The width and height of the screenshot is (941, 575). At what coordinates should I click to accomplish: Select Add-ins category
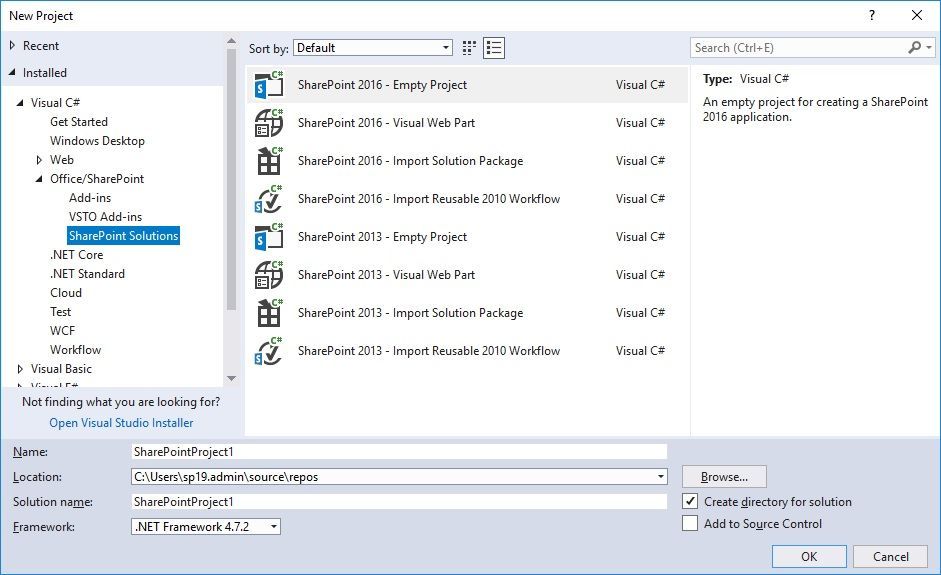(x=90, y=198)
